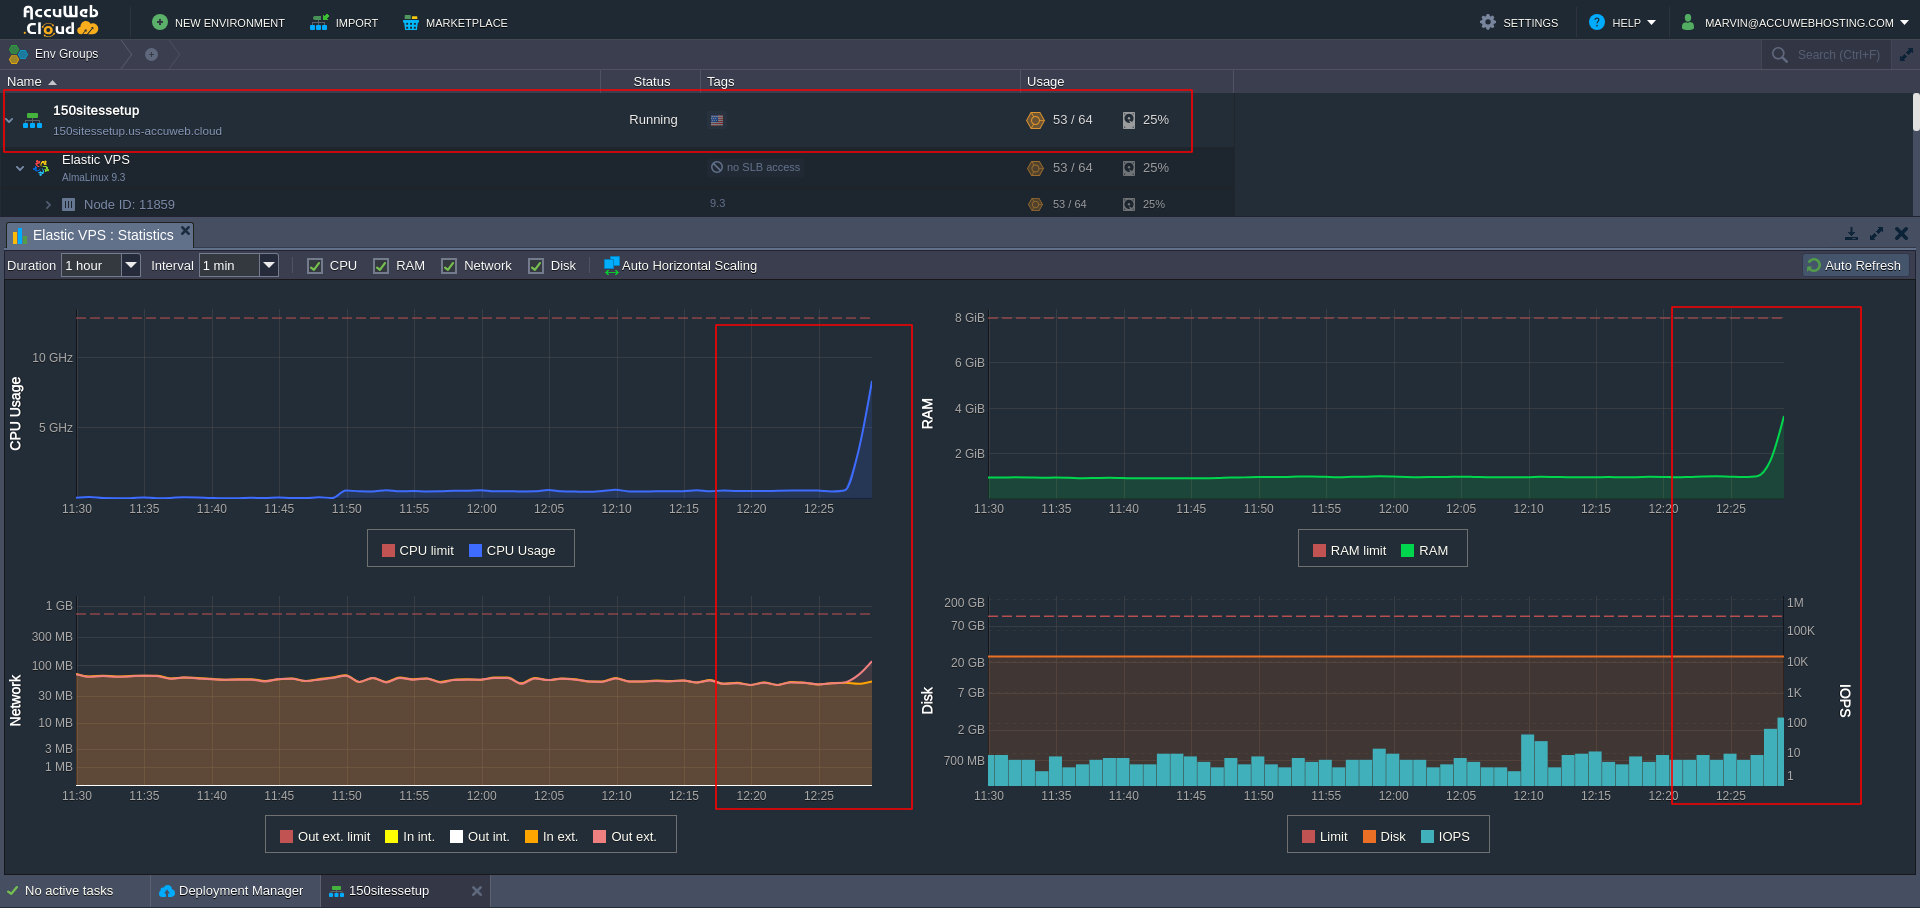Screen dimensions: 1920x908
Task: Click the environment search field
Action: point(1838,55)
